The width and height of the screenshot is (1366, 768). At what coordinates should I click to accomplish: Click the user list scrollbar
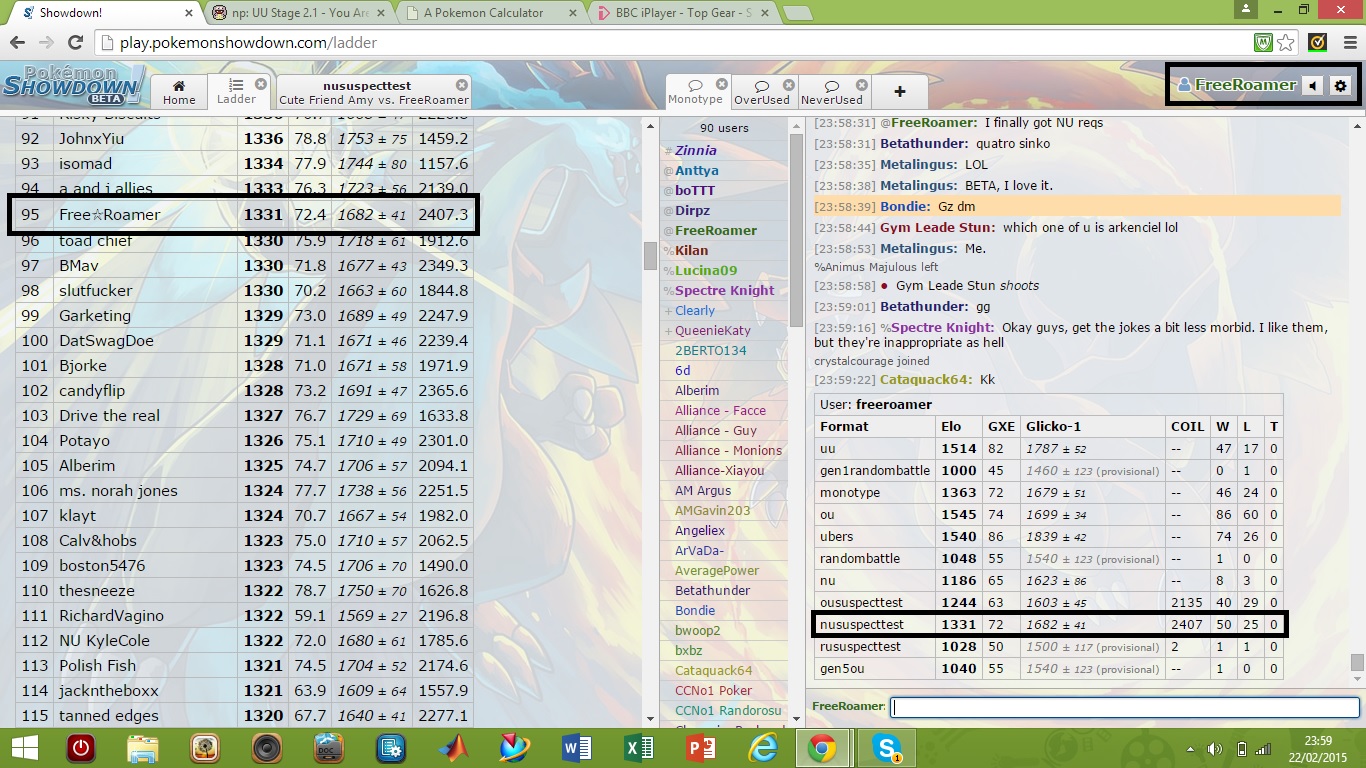(650, 255)
